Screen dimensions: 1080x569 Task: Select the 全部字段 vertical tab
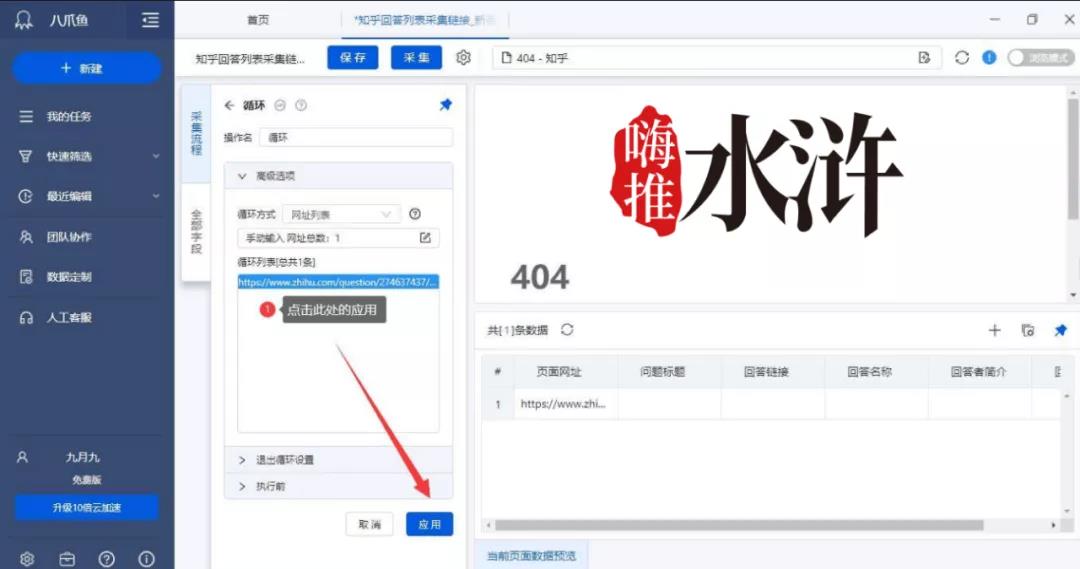tap(196, 232)
